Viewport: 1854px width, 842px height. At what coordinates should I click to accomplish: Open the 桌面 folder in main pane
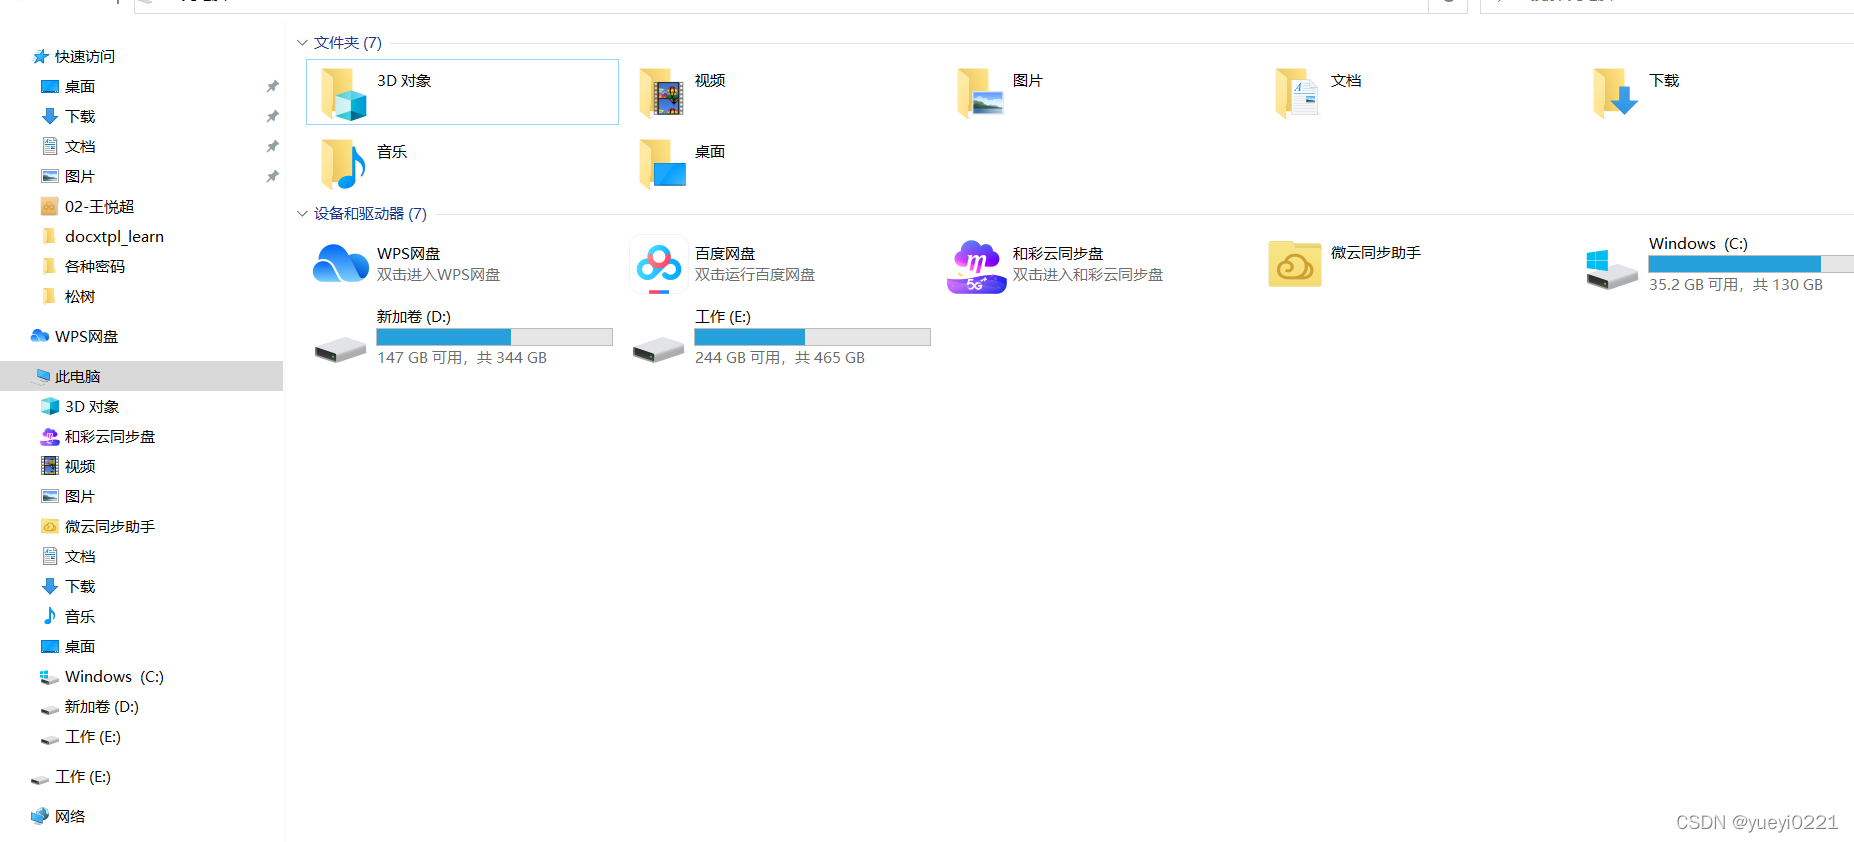661,164
